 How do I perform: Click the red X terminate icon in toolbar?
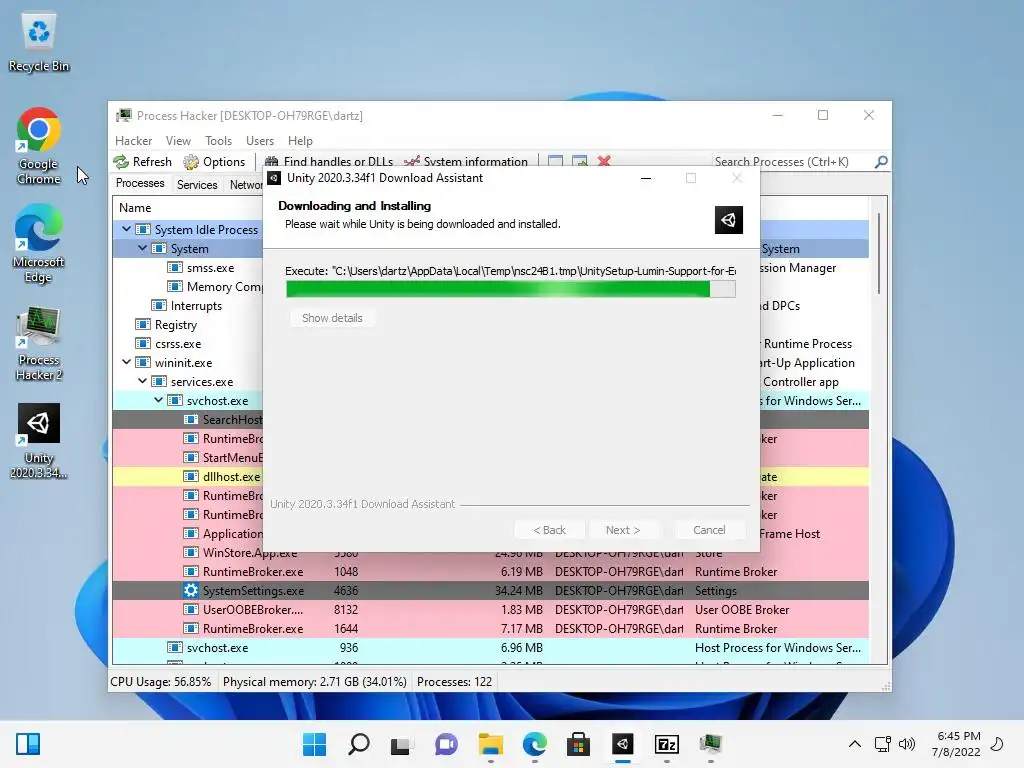click(x=604, y=161)
